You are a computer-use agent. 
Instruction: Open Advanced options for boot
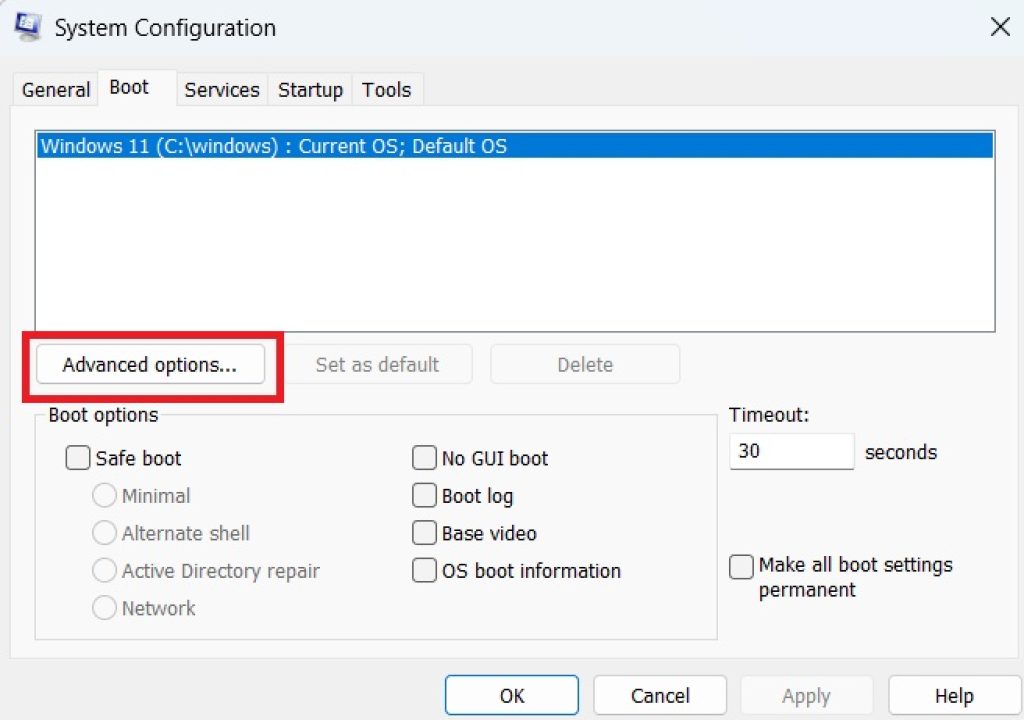[150, 364]
